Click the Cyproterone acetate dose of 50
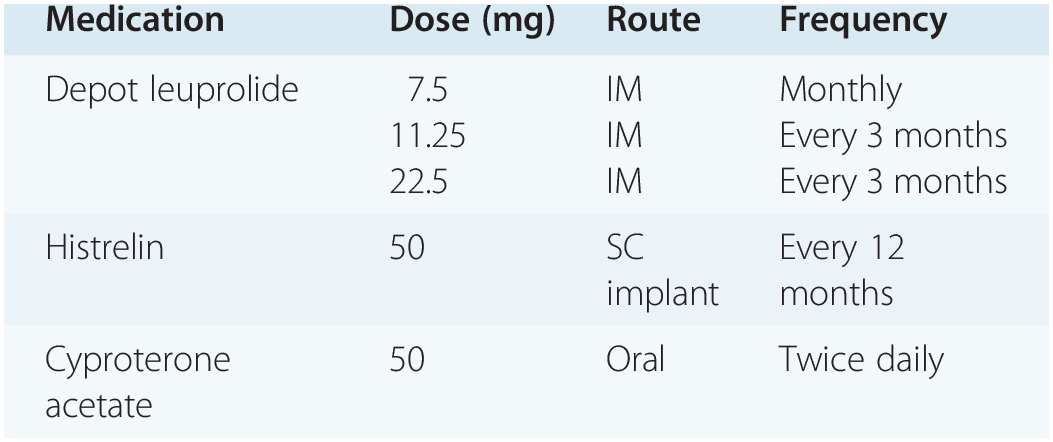Viewport: 1053px width, 442px height. 408,360
